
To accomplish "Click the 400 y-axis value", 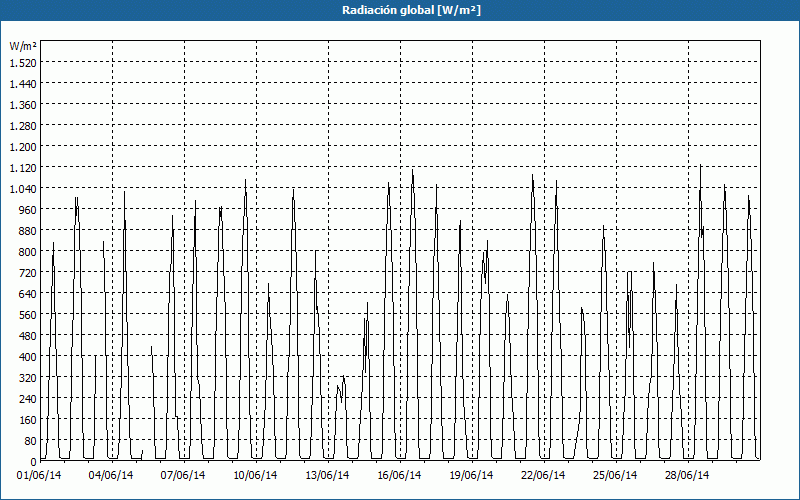I will pos(28,357).
